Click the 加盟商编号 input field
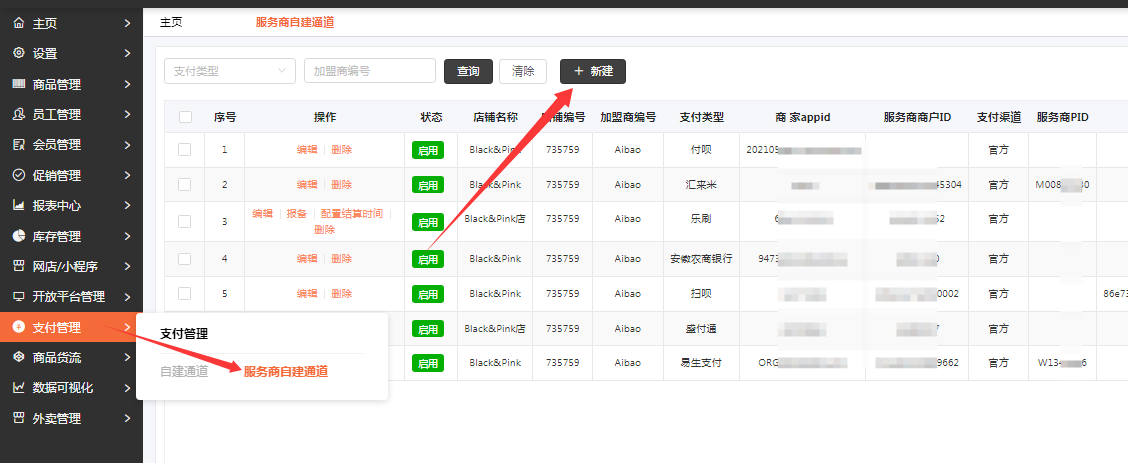The height and width of the screenshot is (463, 1128). [369, 71]
